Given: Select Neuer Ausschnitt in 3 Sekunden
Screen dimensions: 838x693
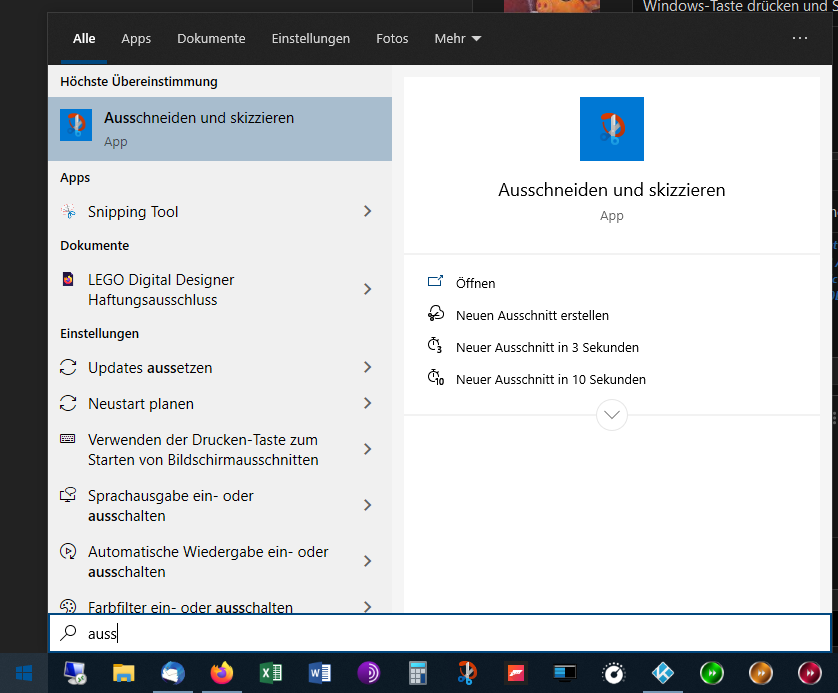Looking at the screenshot, I should click(x=547, y=347).
